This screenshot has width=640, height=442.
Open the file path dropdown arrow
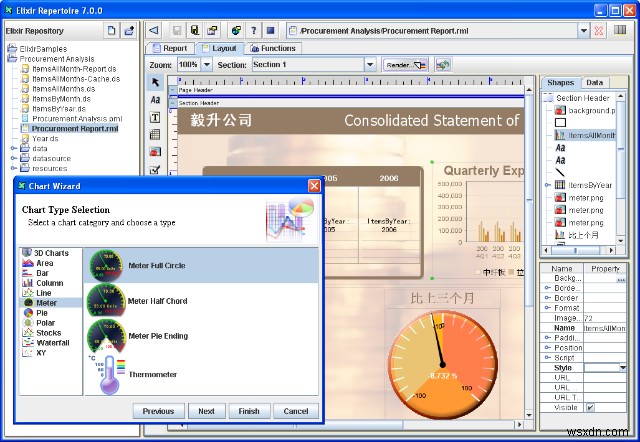[584, 31]
